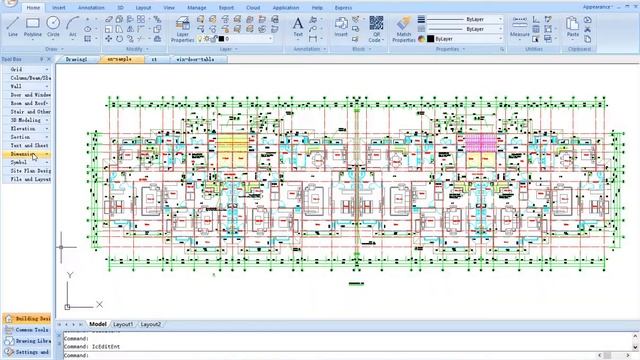
Task: Click the Array tool in Modify panel
Action: tap(141, 19)
